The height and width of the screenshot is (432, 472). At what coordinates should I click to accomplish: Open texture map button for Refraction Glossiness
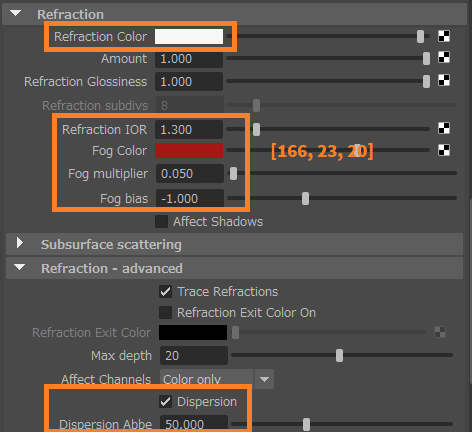click(444, 80)
